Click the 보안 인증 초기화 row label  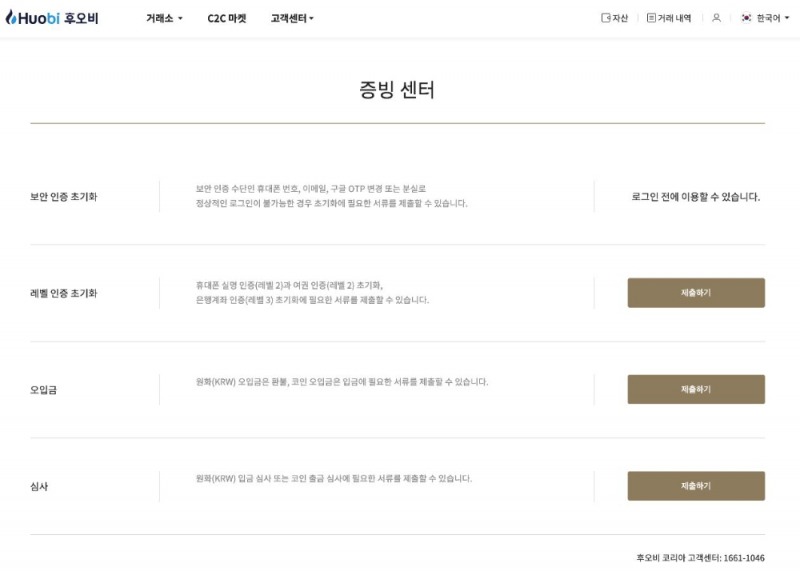pyautogui.click(x=64, y=197)
